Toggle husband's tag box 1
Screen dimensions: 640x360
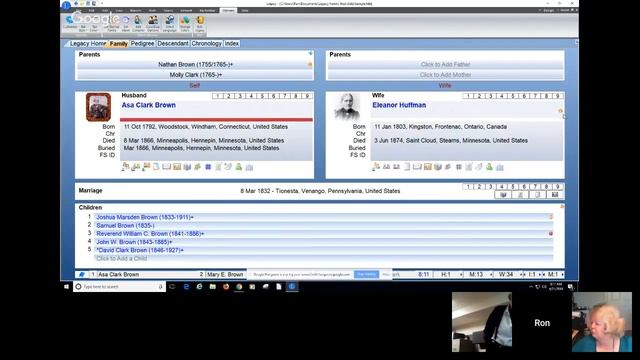pos(218,96)
